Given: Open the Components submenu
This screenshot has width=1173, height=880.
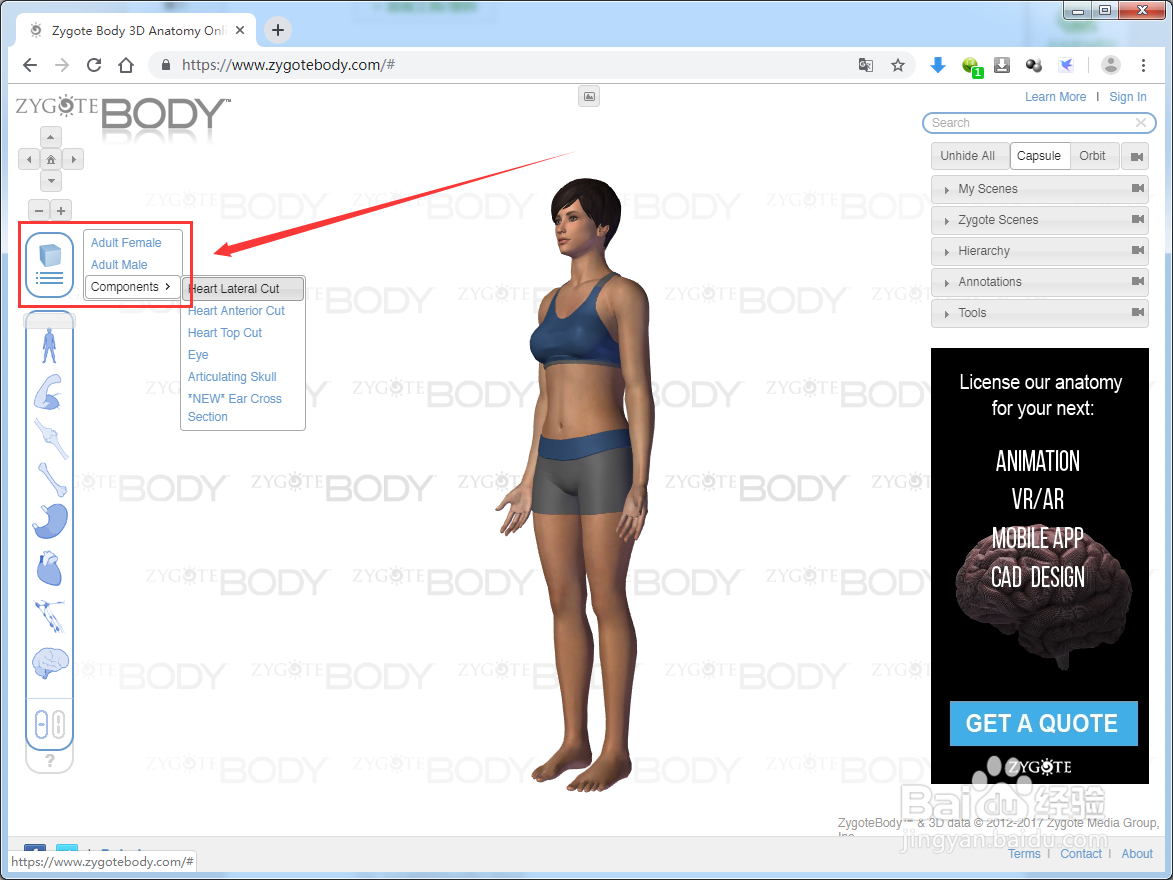Looking at the screenshot, I should tap(132, 287).
